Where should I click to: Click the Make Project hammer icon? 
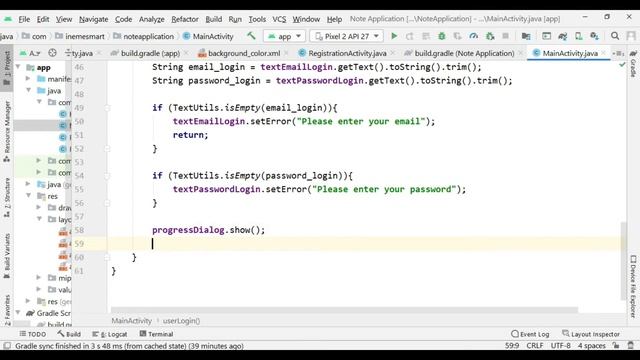pos(251,36)
